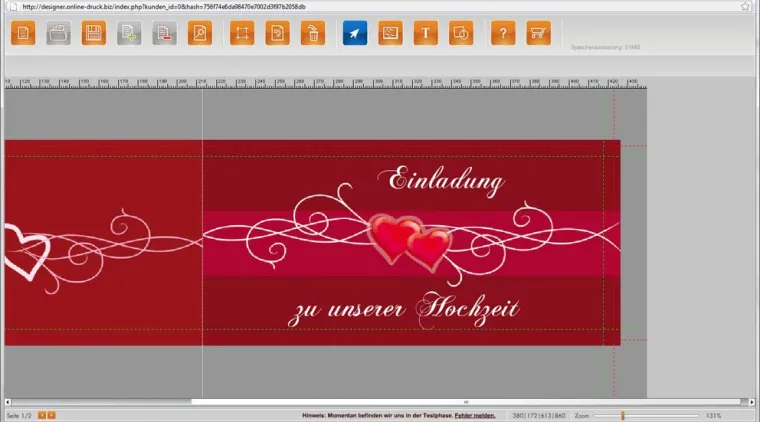This screenshot has height=422, width=760.
Task: Click the horizontal scrollbar thumb
Action: tap(465, 402)
